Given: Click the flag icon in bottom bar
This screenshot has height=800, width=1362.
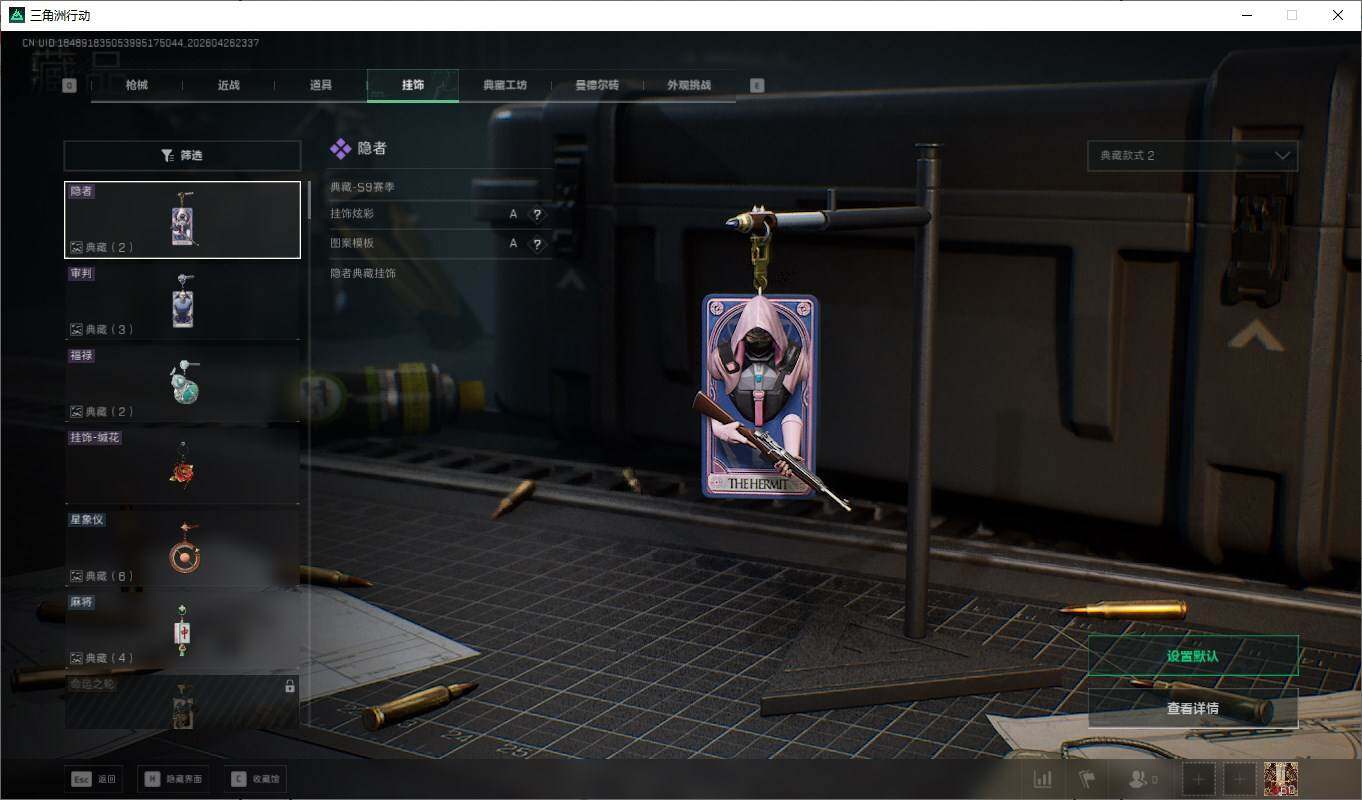Looking at the screenshot, I should pos(1087,779).
